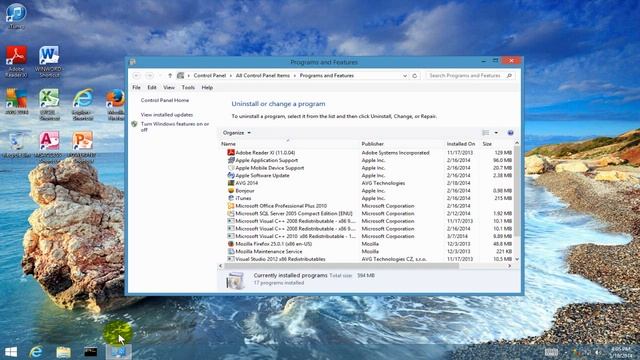Click the arrow after All Control Panel Items
The height and width of the screenshot is (360, 640).
point(295,76)
